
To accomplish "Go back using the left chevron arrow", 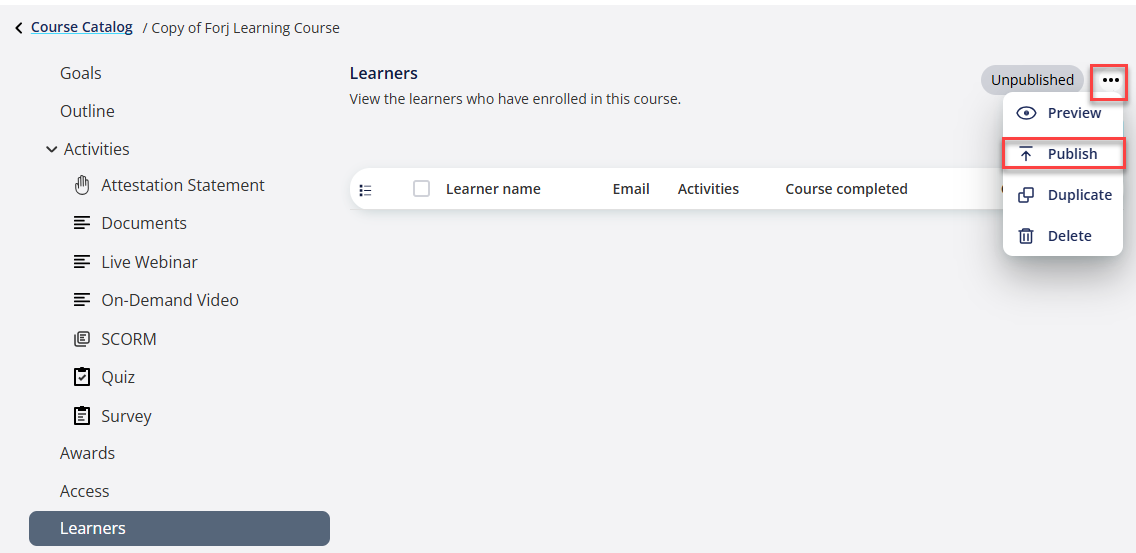I will 19,28.
